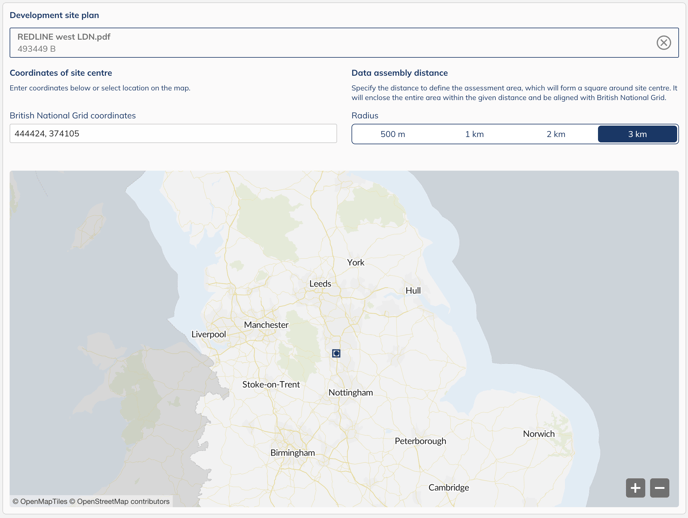Image resolution: width=688 pixels, height=518 pixels.
Task: Select the 500 m radius option
Action: tap(393, 134)
